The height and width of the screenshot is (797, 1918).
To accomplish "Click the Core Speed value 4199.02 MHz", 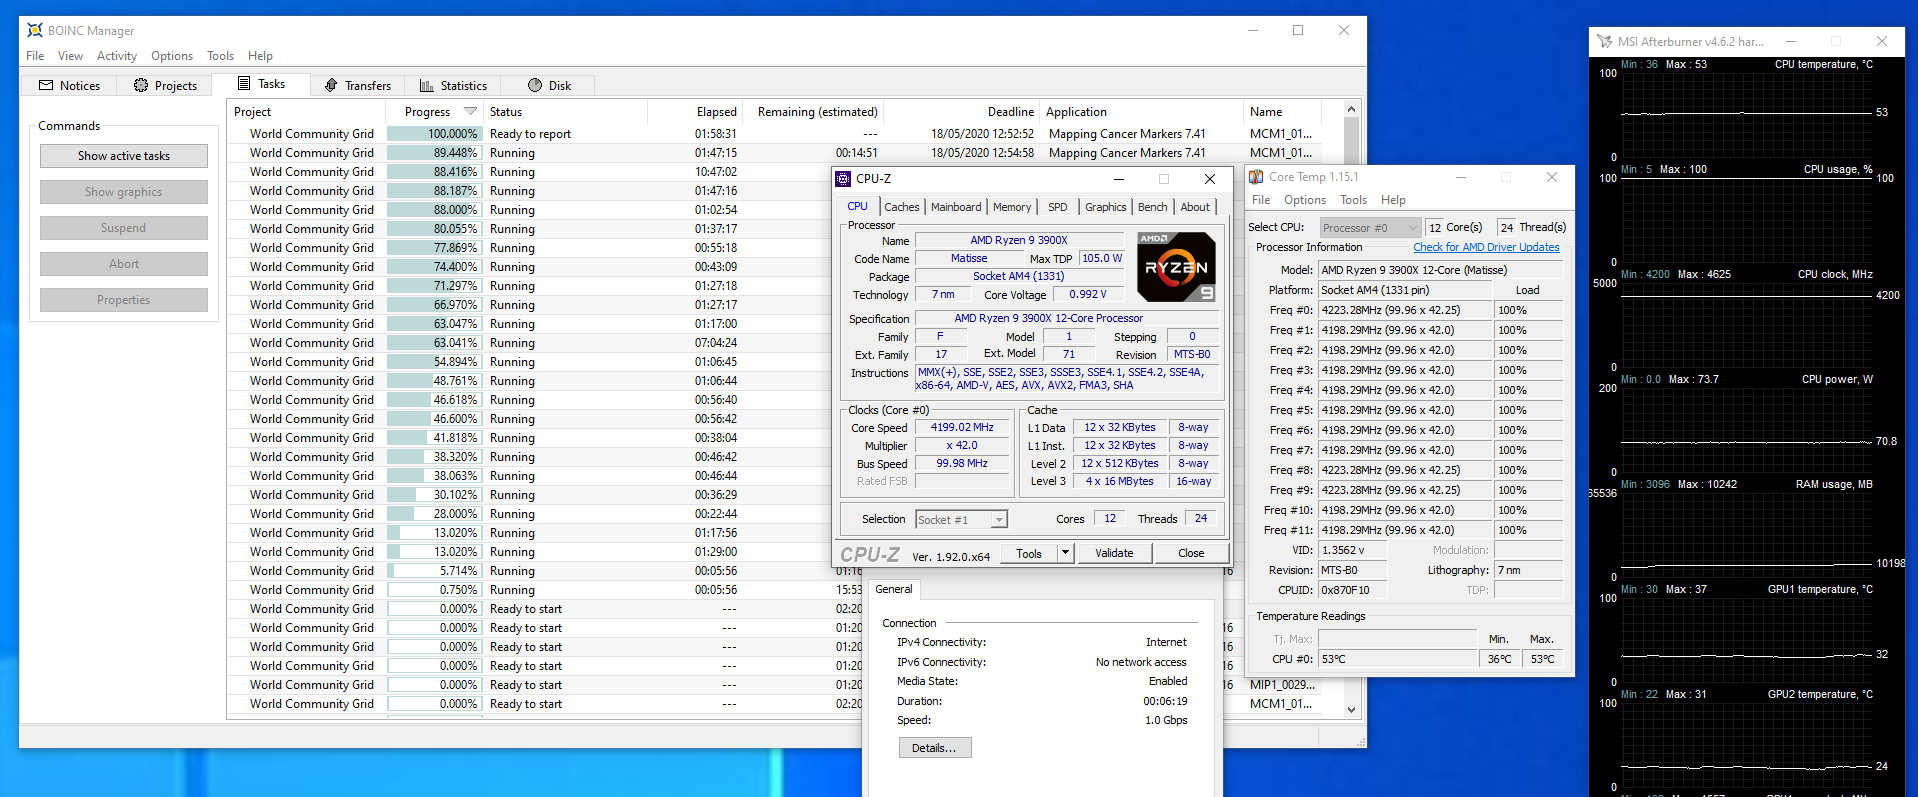I will [962, 427].
